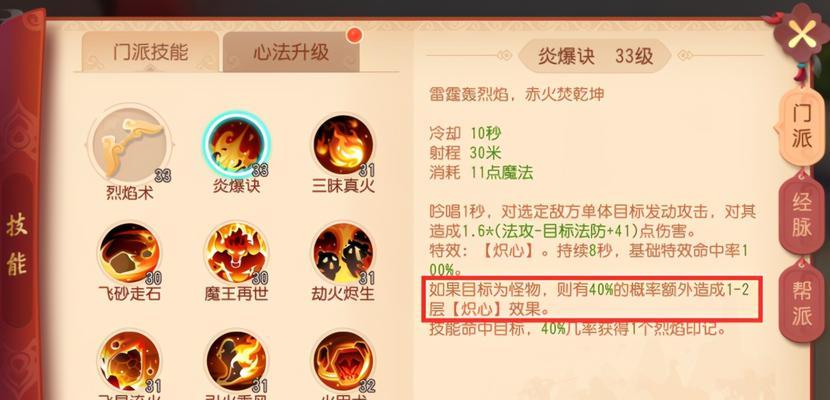The height and width of the screenshot is (400, 830).
Task: Switch to the 帮派 side tab
Action: (801, 303)
